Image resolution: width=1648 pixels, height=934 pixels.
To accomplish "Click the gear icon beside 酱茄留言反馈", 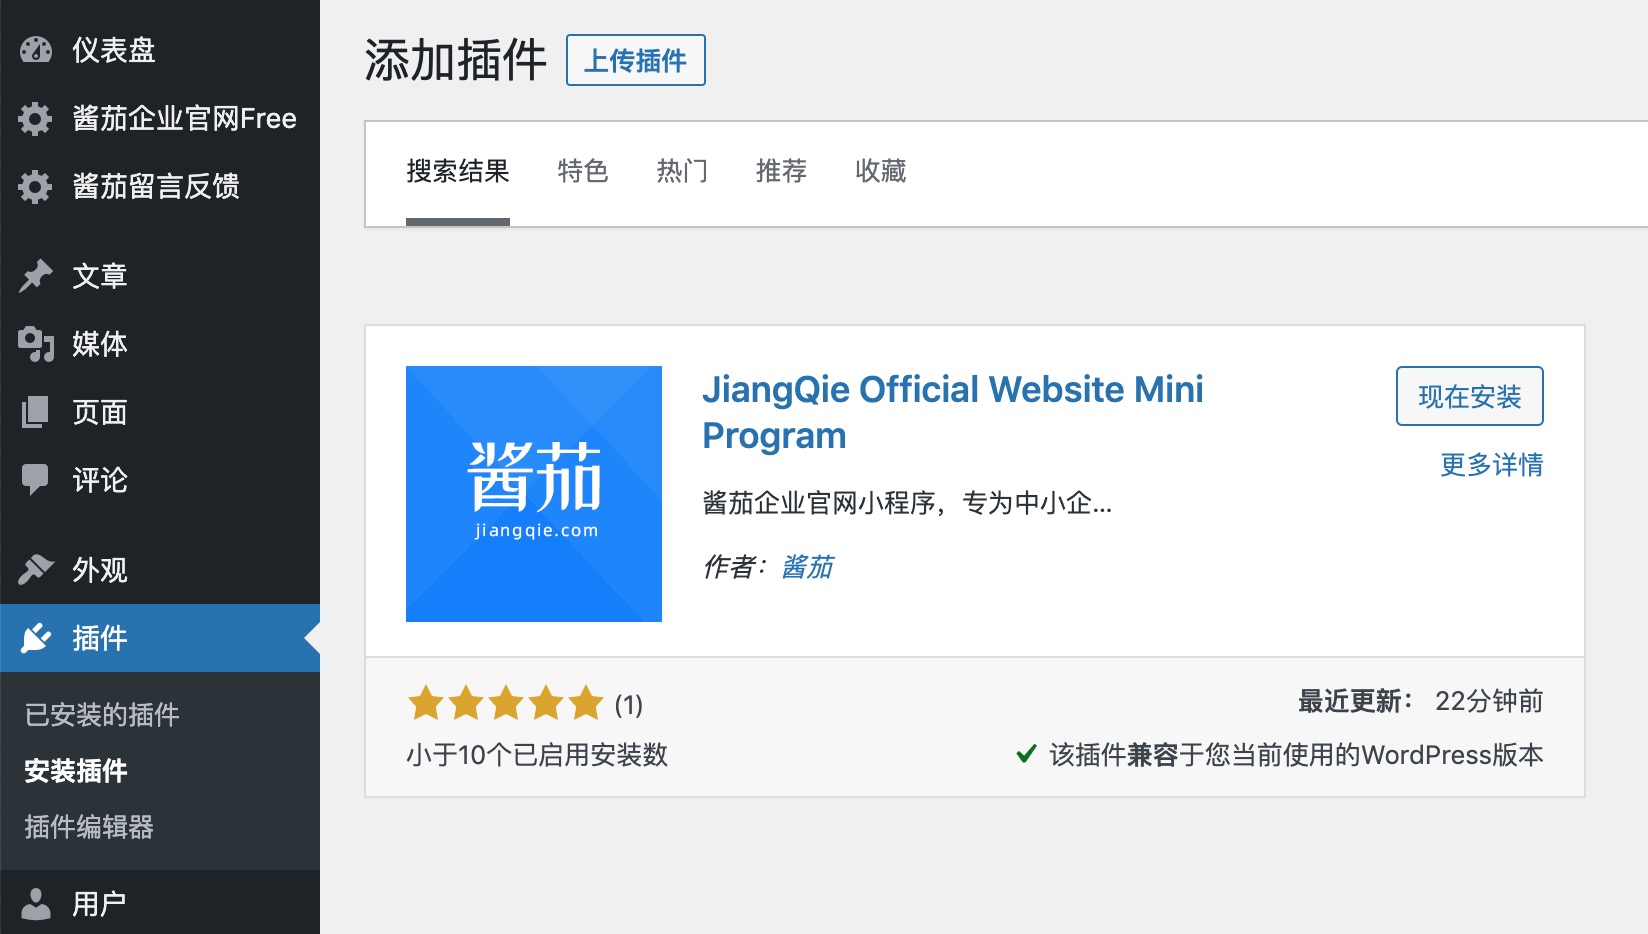I will coord(36,186).
